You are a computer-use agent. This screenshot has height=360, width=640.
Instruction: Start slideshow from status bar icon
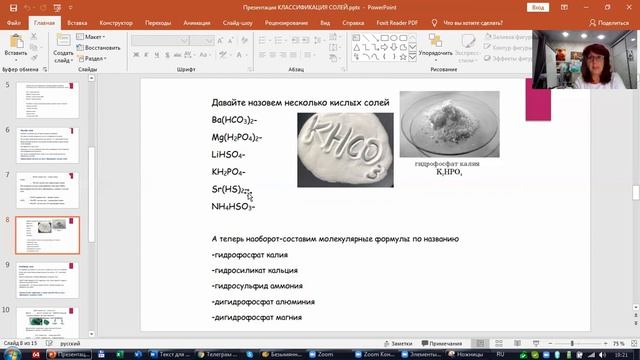click(x=536, y=344)
